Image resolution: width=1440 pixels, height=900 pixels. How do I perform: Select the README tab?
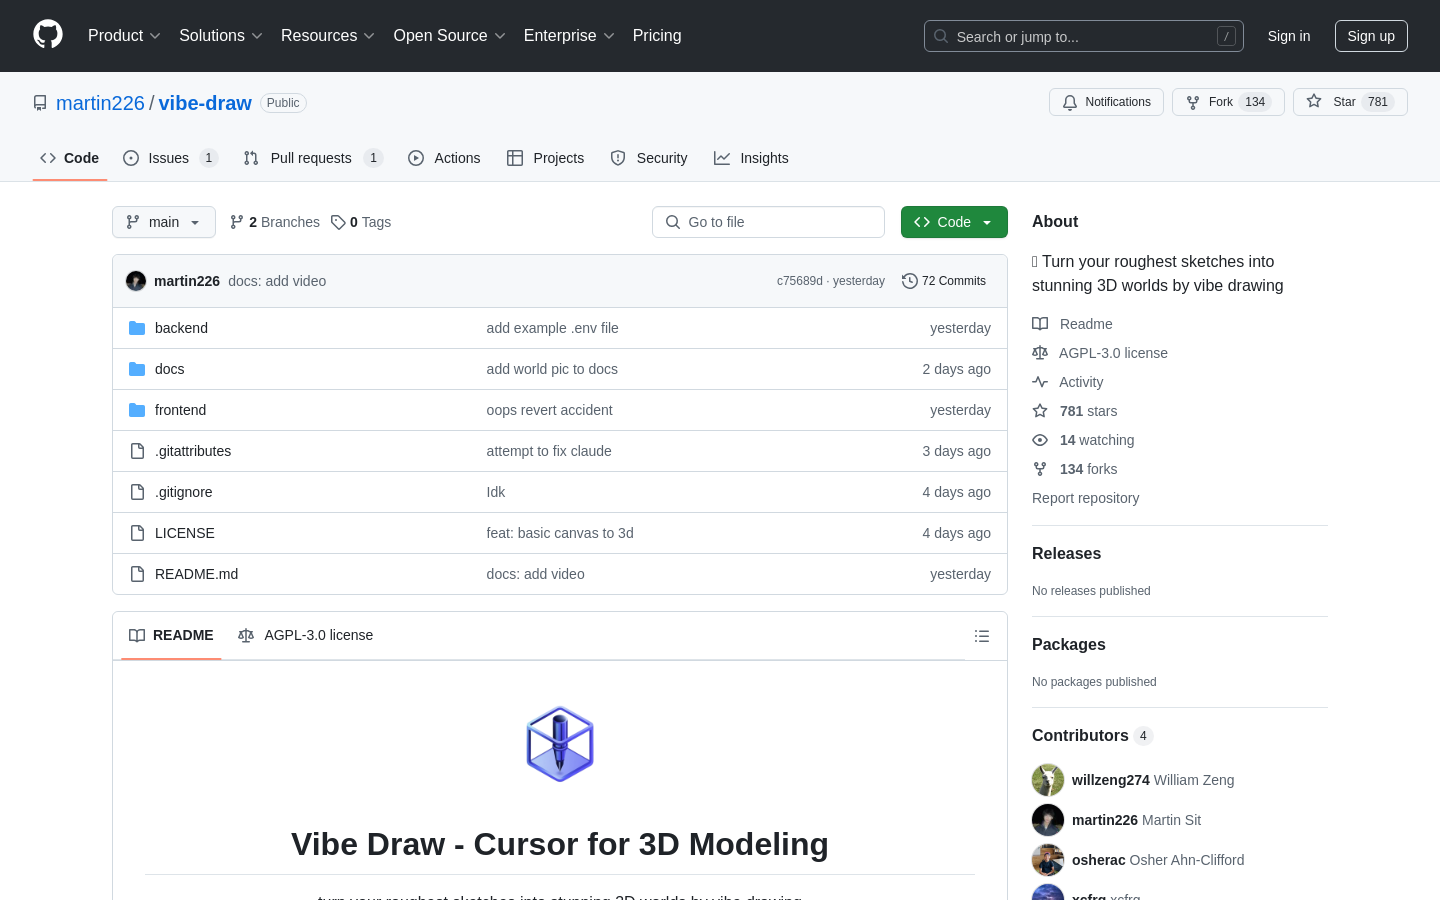[171, 635]
